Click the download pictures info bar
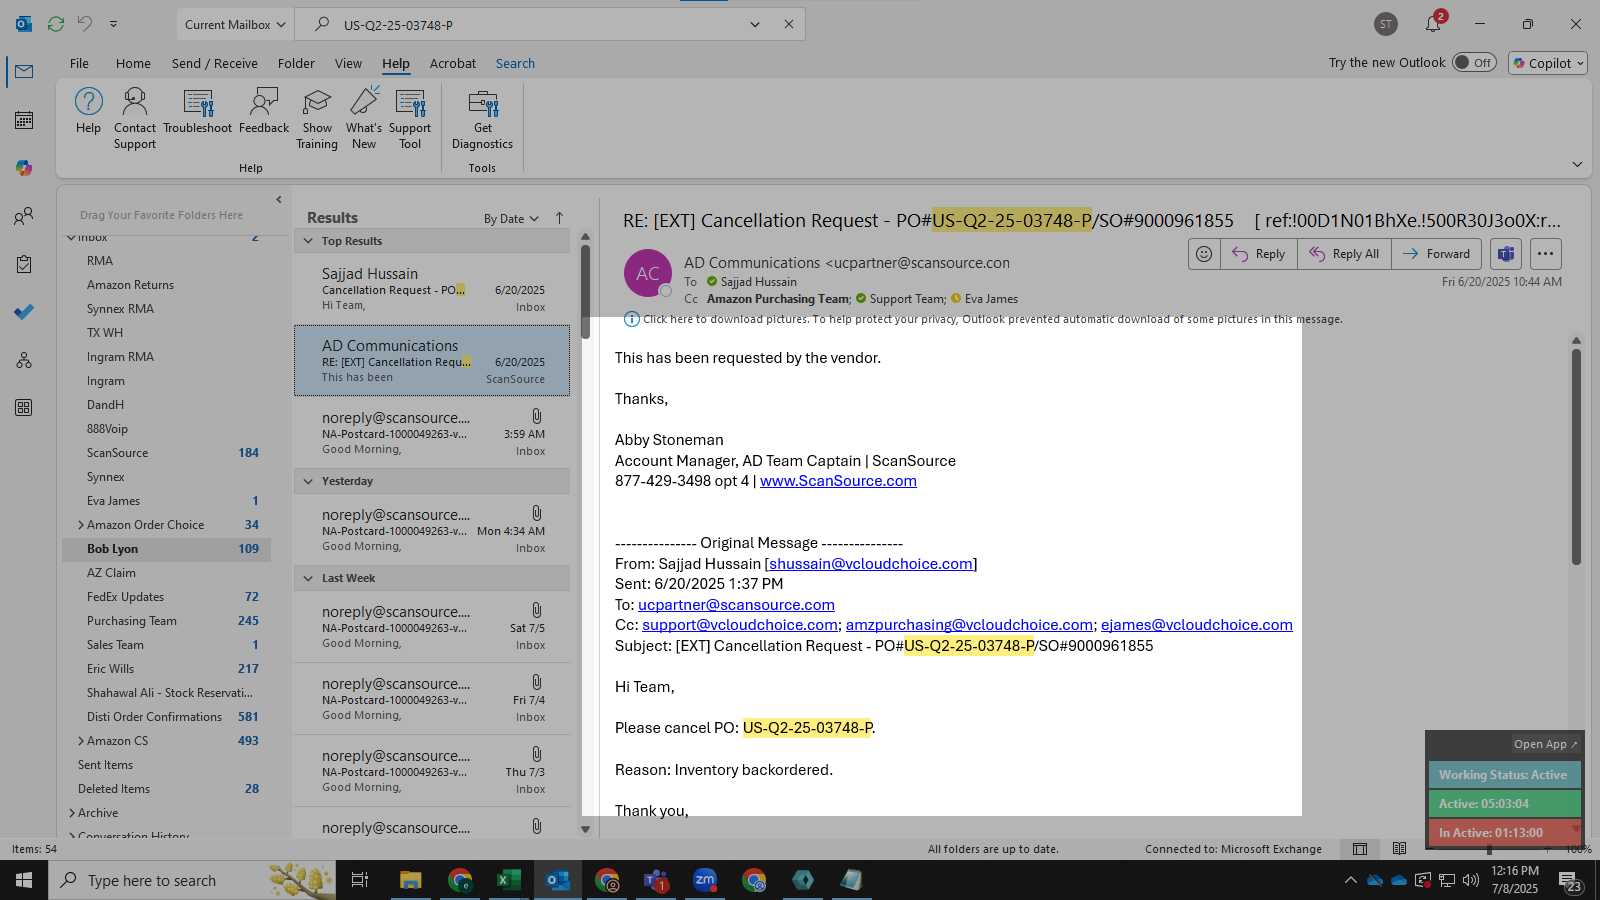Viewport: 1600px width, 900px height. click(983, 319)
